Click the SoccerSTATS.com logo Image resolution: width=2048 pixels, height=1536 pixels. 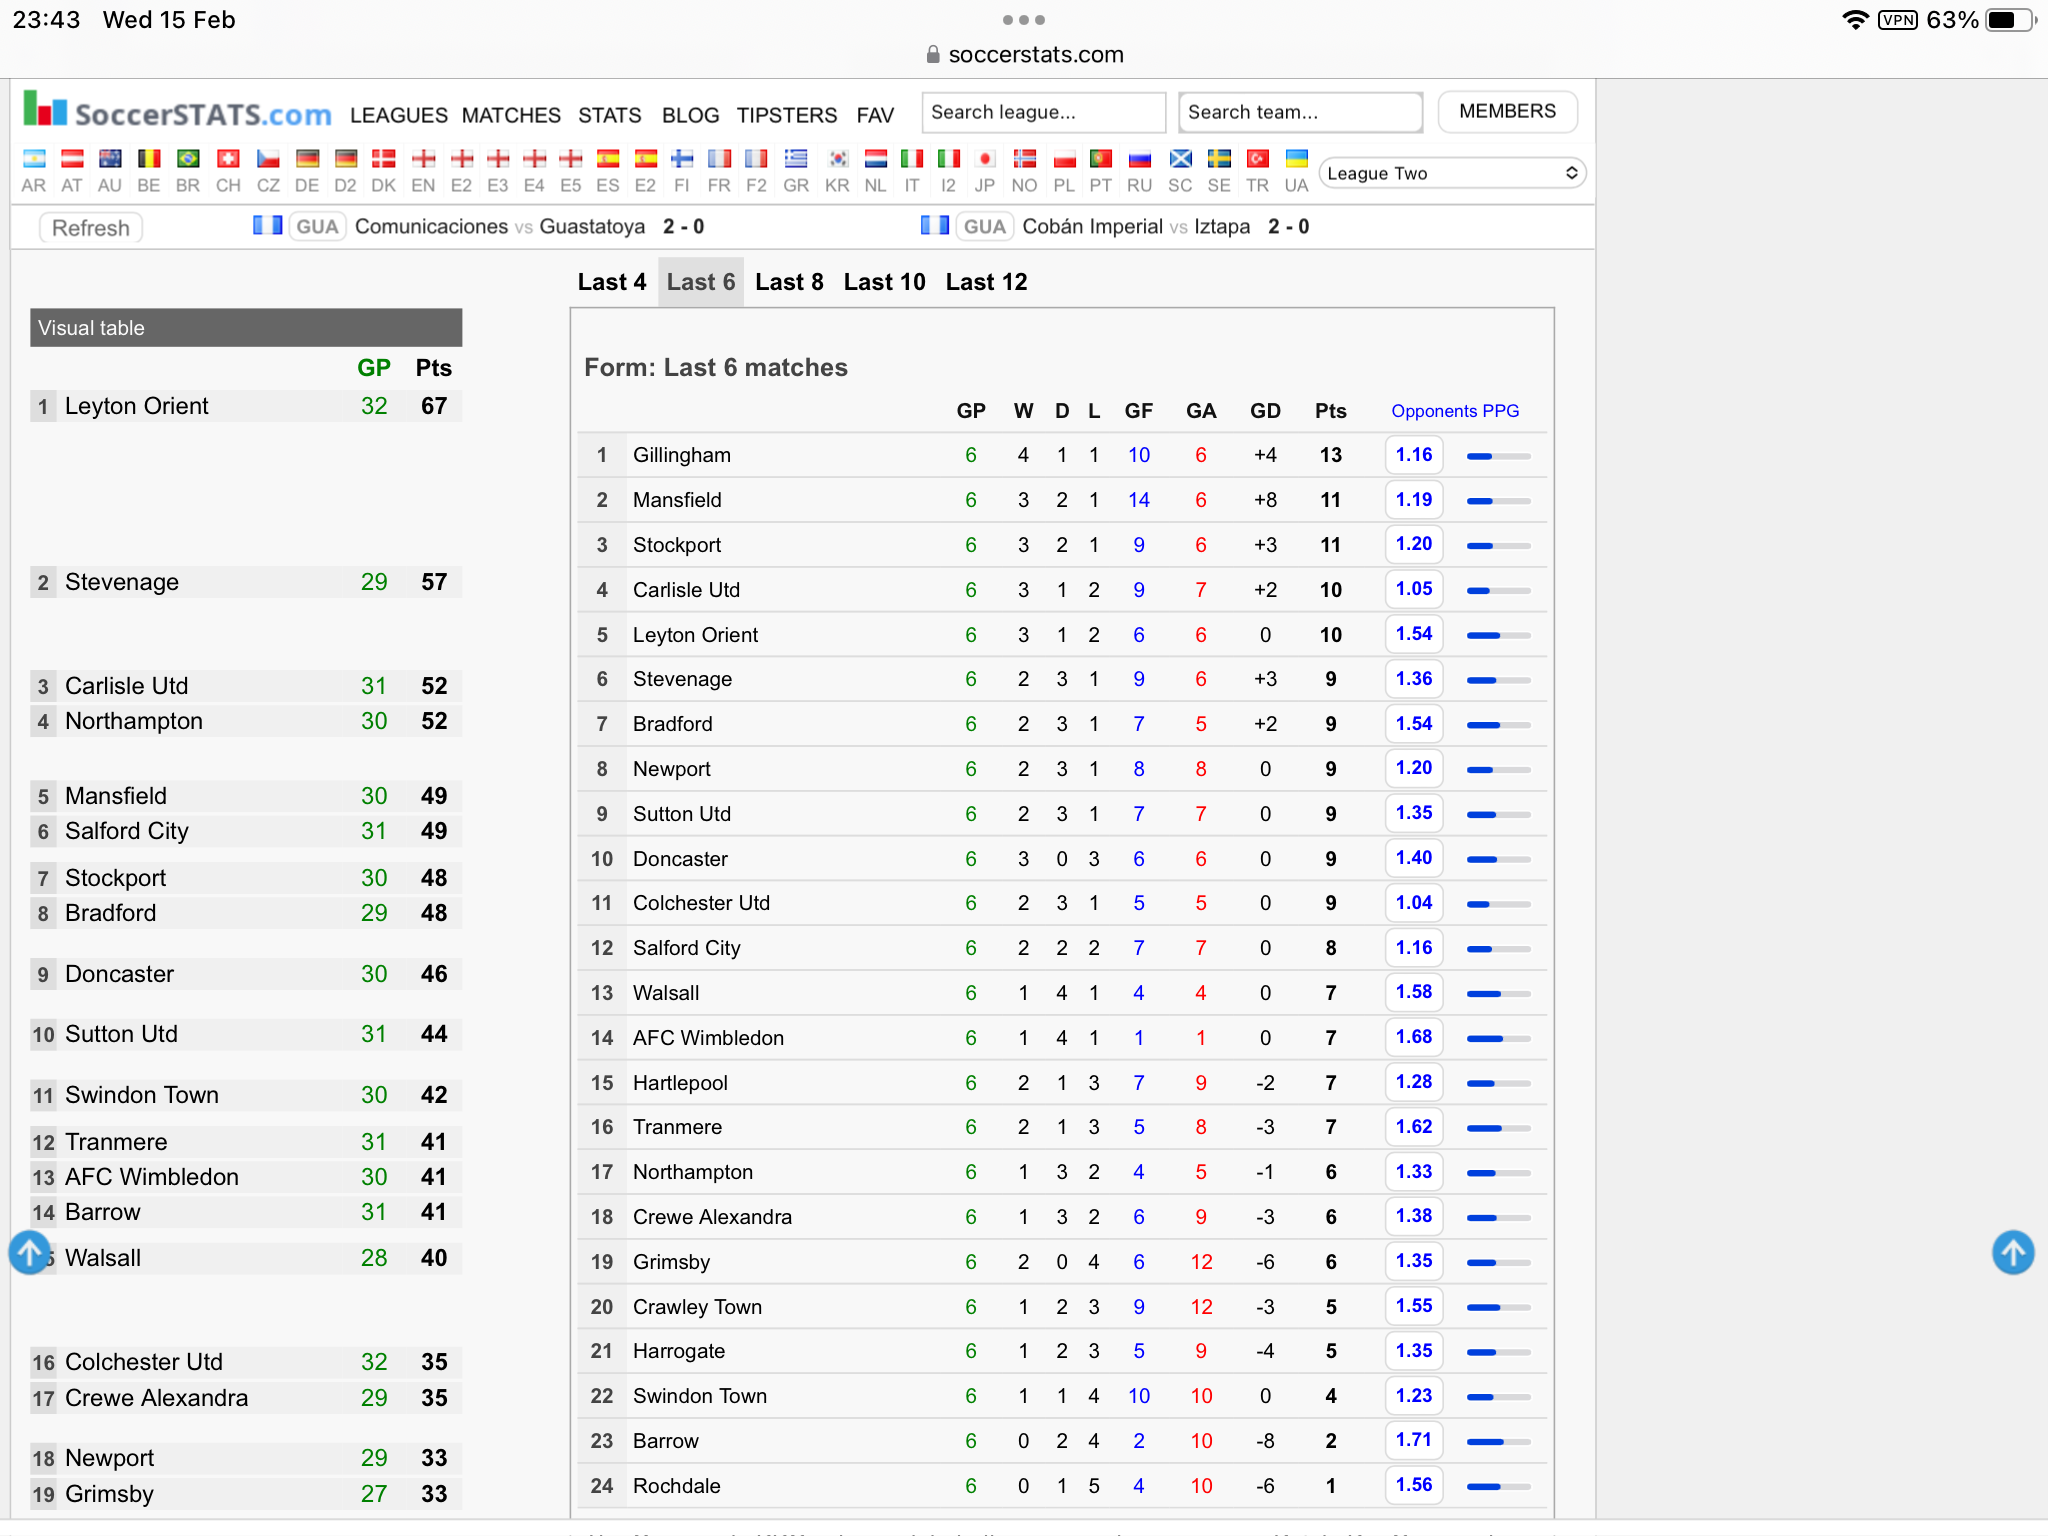point(177,111)
